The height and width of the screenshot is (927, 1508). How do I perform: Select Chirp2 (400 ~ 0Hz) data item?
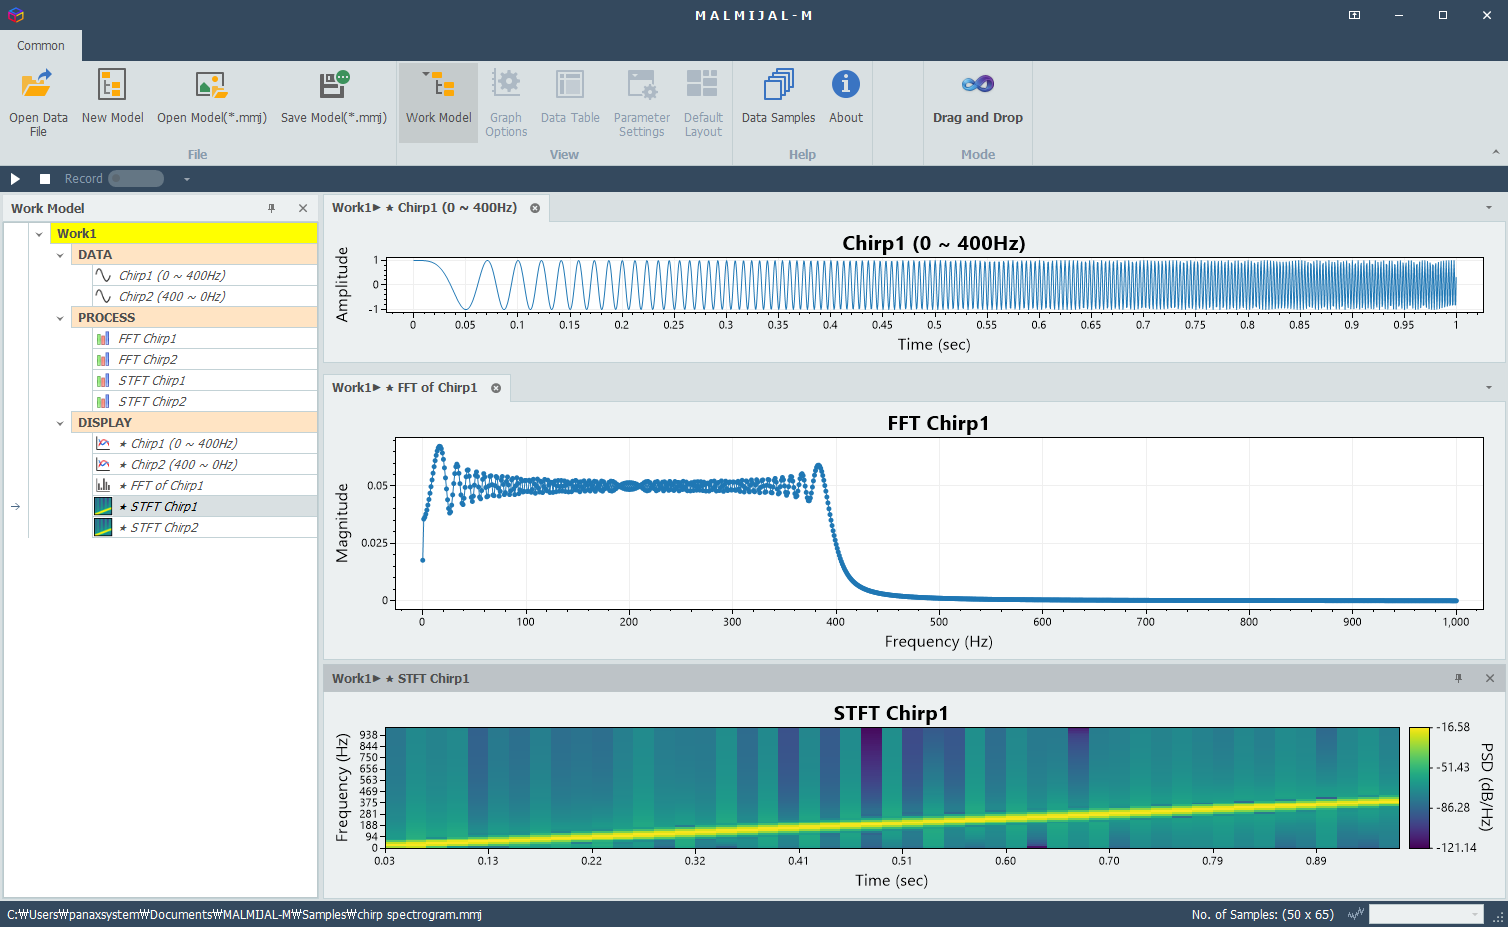click(x=204, y=297)
